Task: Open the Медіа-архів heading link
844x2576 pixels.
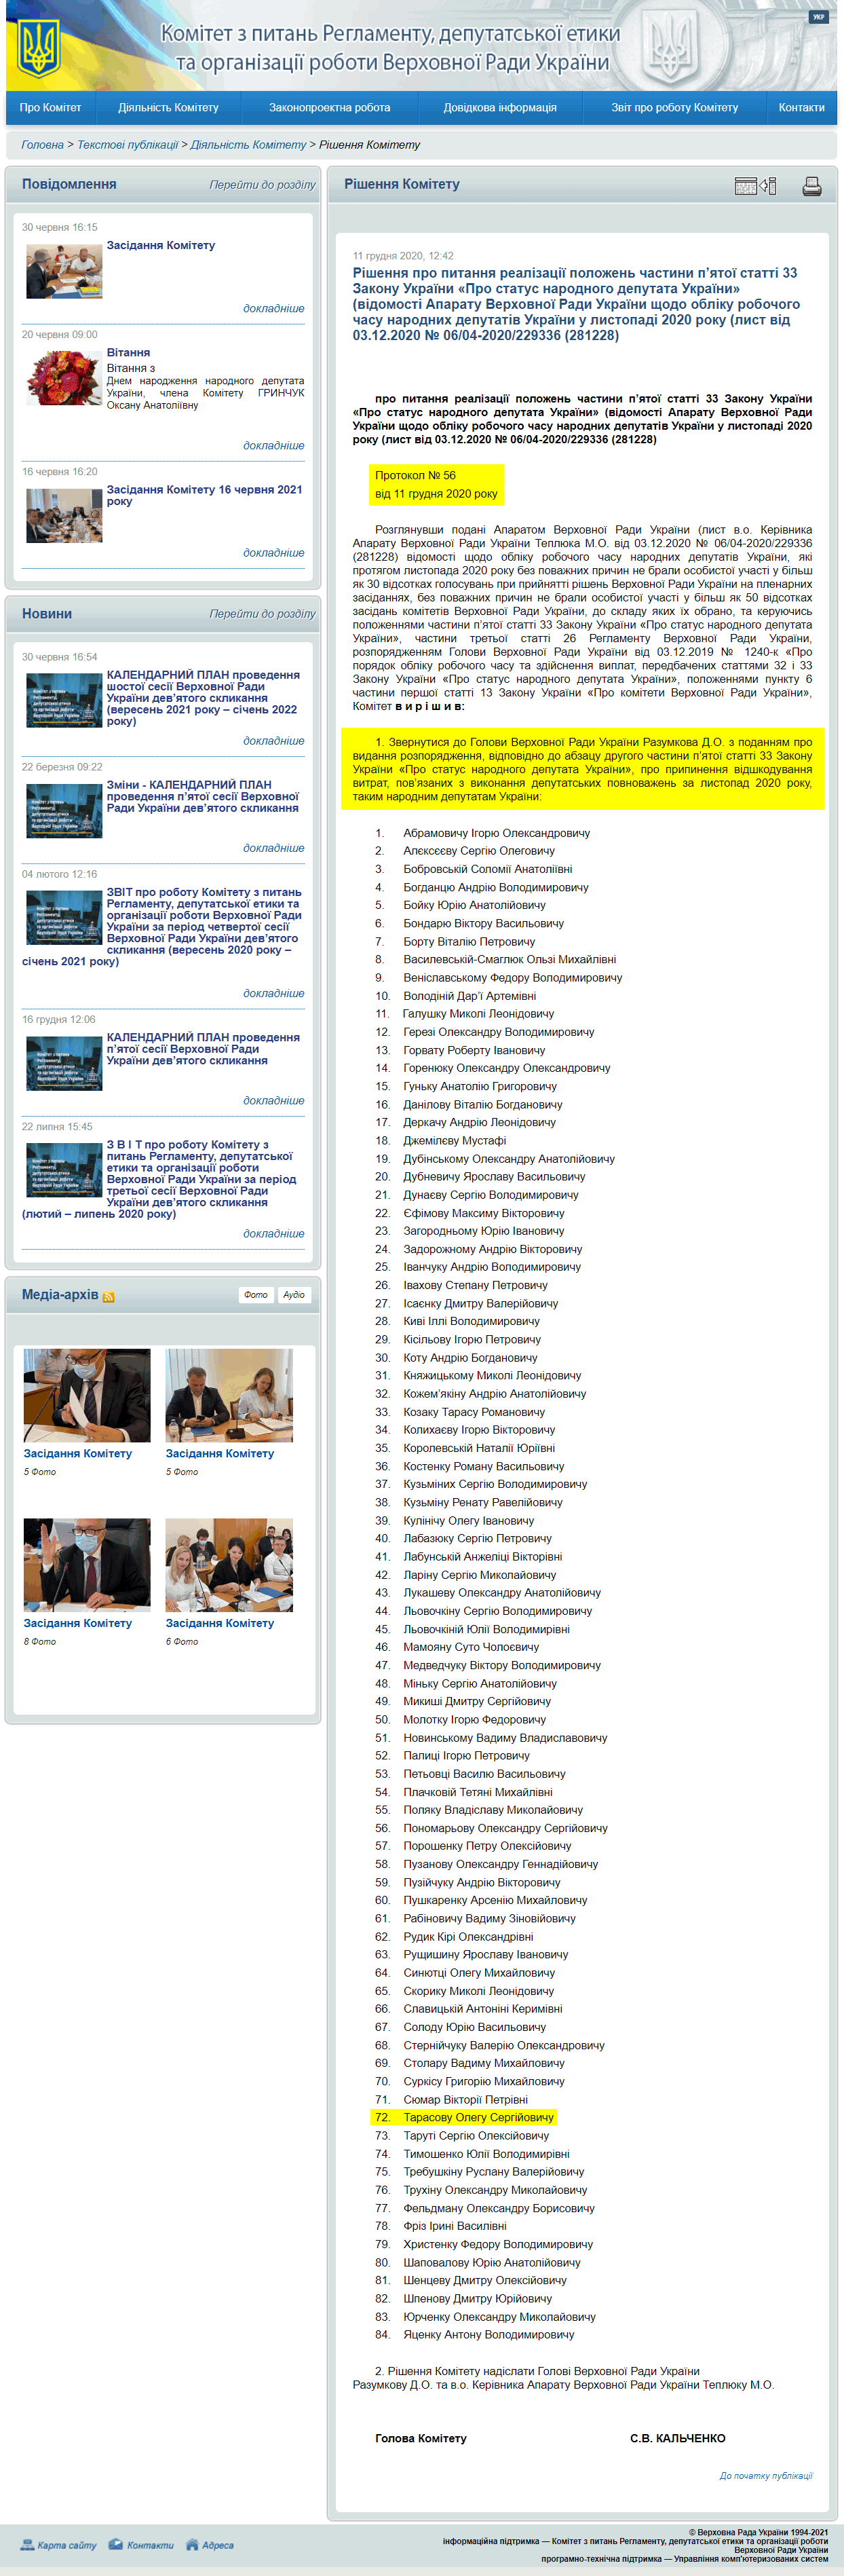Action: (60, 1295)
